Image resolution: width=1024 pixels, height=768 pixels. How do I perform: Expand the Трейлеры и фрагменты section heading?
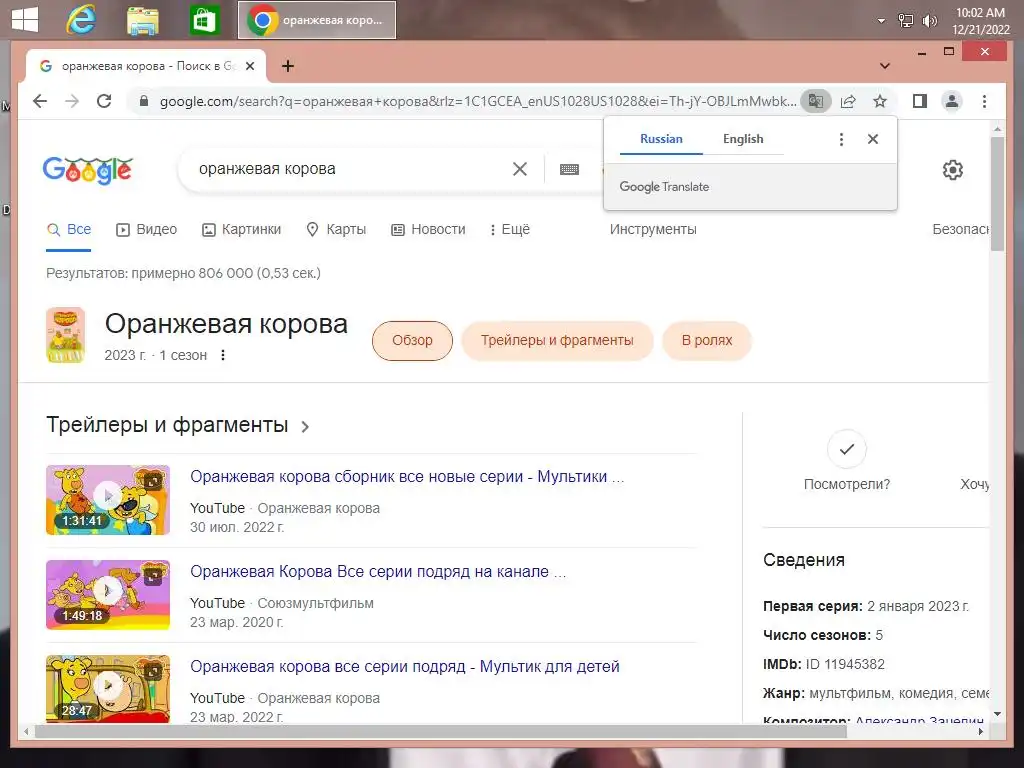point(178,425)
